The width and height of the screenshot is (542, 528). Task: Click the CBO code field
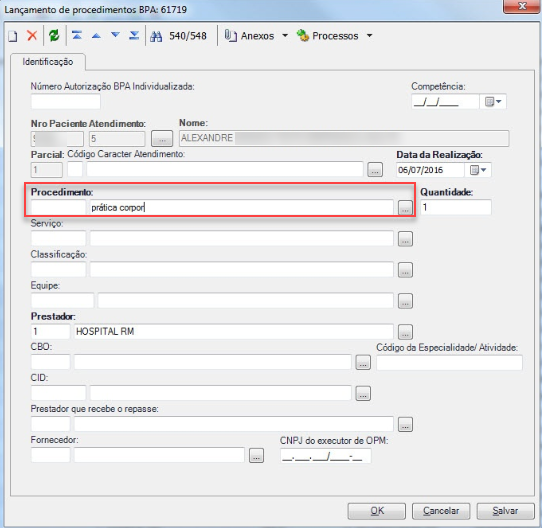point(50,362)
